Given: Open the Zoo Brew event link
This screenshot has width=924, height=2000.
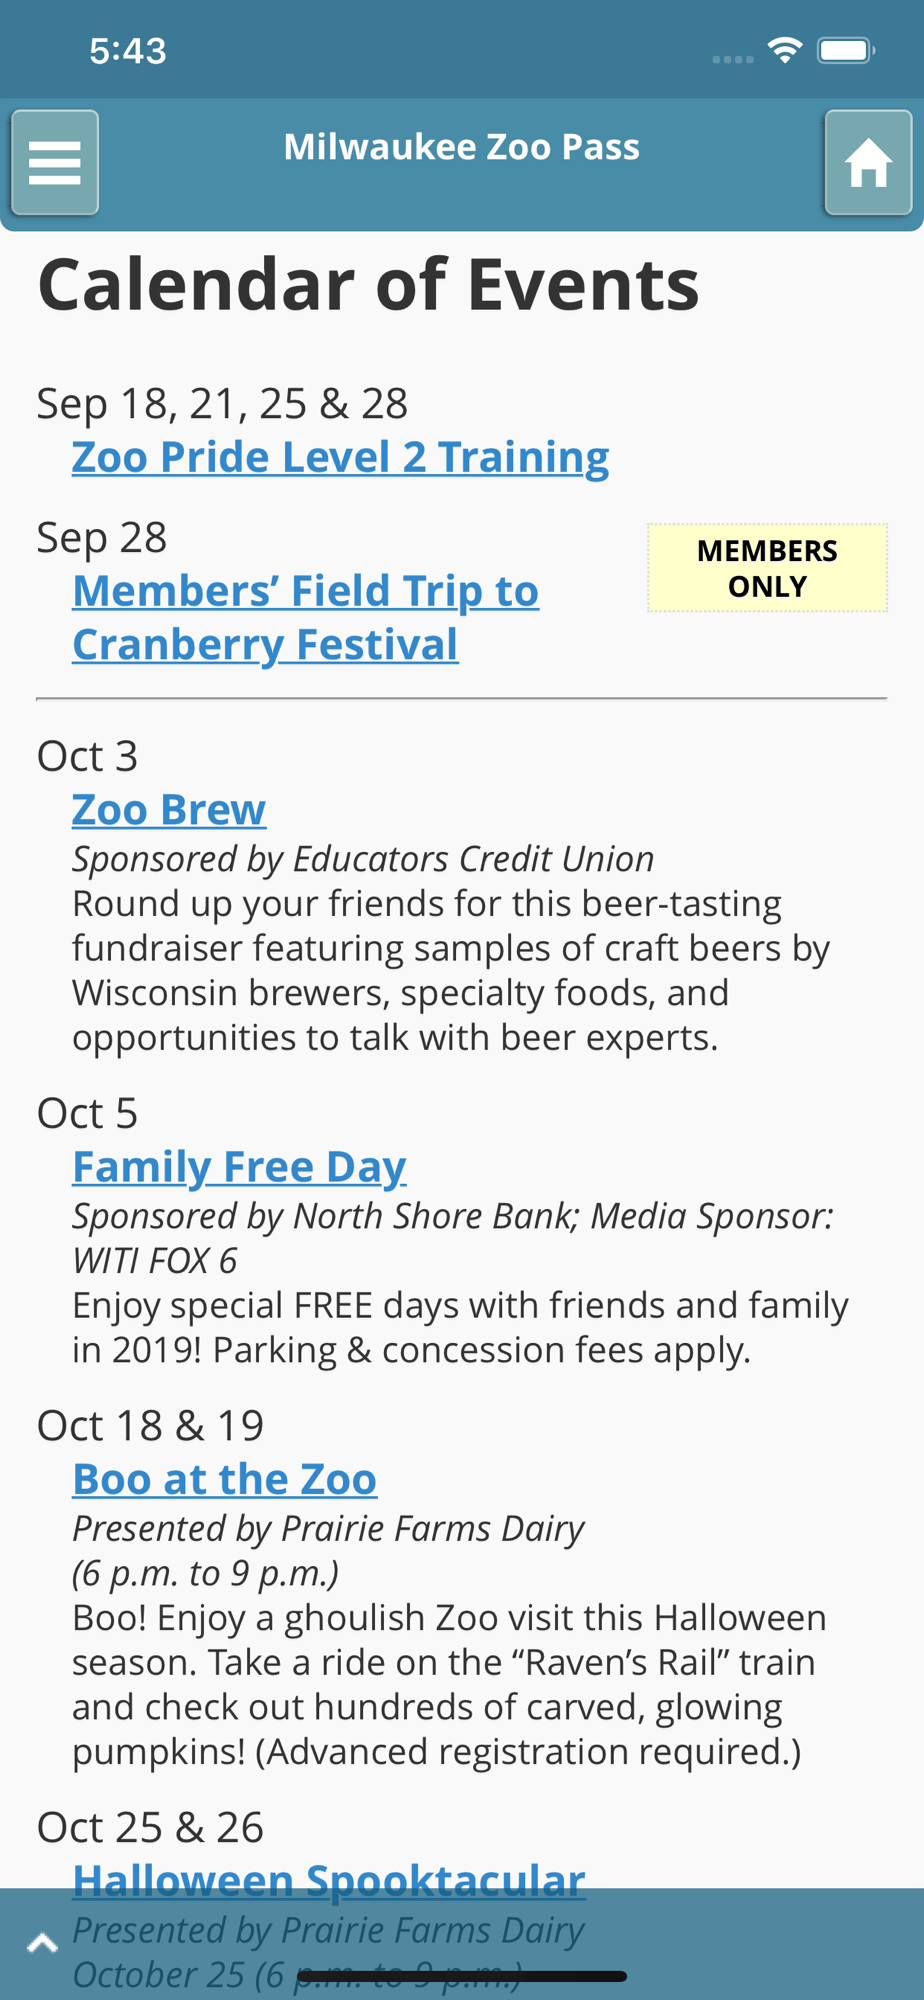Looking at the screenshot, I should 169,809.
